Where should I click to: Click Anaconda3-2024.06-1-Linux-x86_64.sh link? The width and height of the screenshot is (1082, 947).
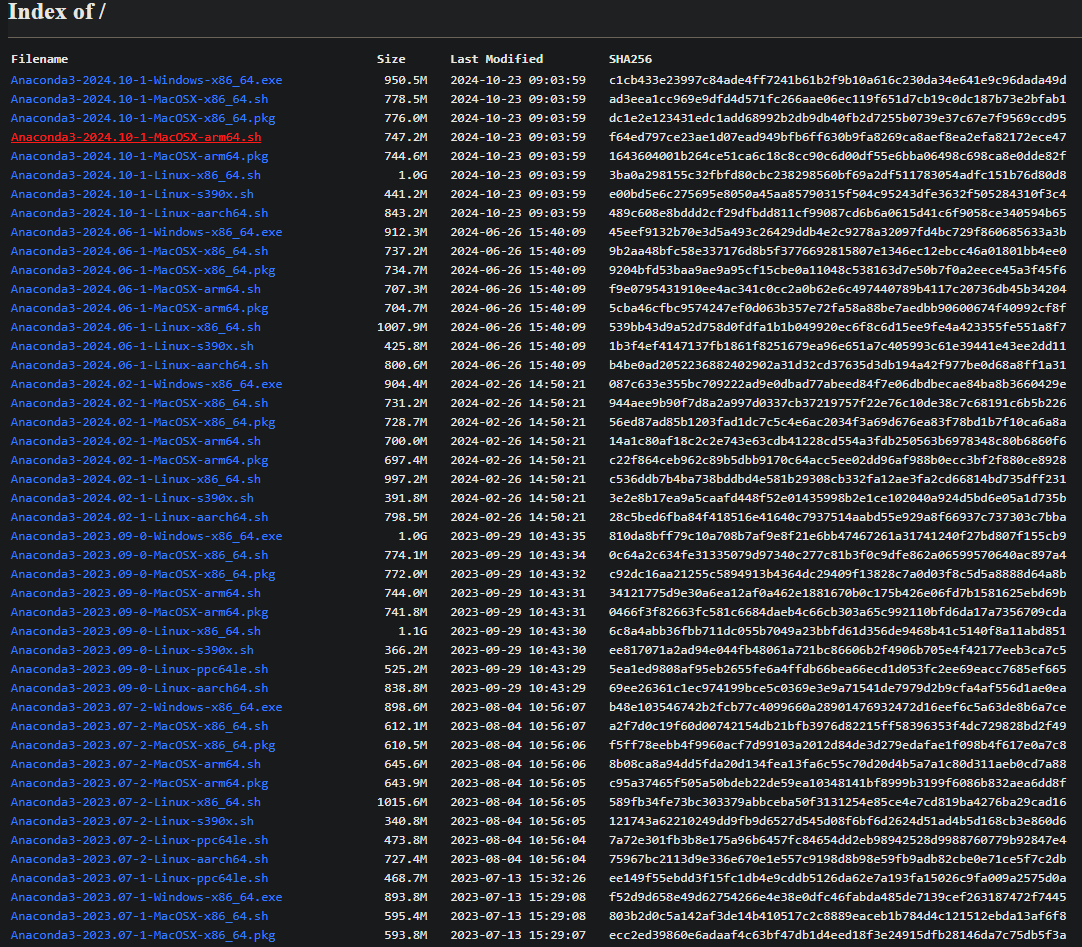(136, 327)
